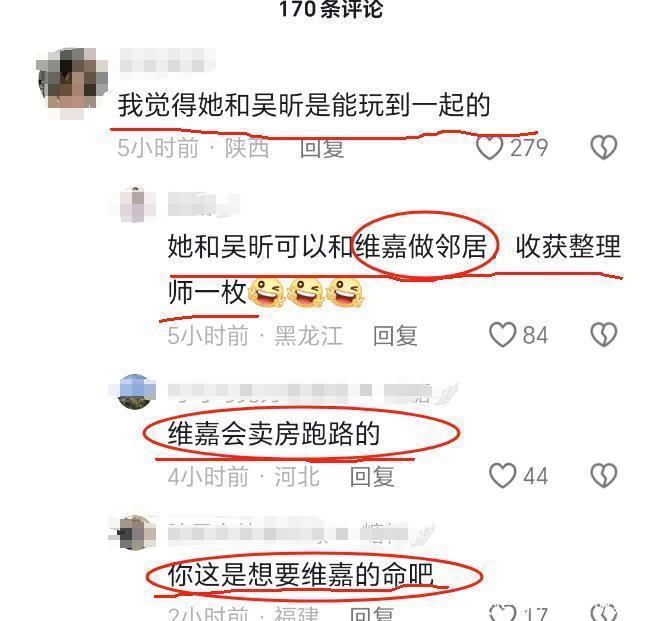Image resolution: width=658 pixels, height=621 pixels.
Task: Open the blurred username of top commenter
Action: coord(167,63)
